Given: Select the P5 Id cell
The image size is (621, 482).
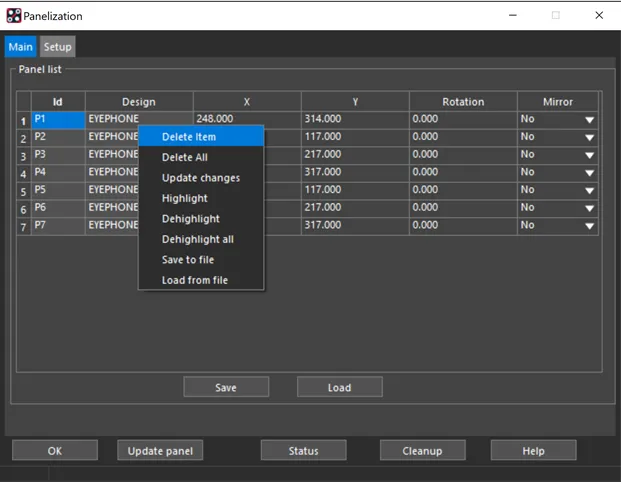Looking at the screenshot, I should point(58,191).
